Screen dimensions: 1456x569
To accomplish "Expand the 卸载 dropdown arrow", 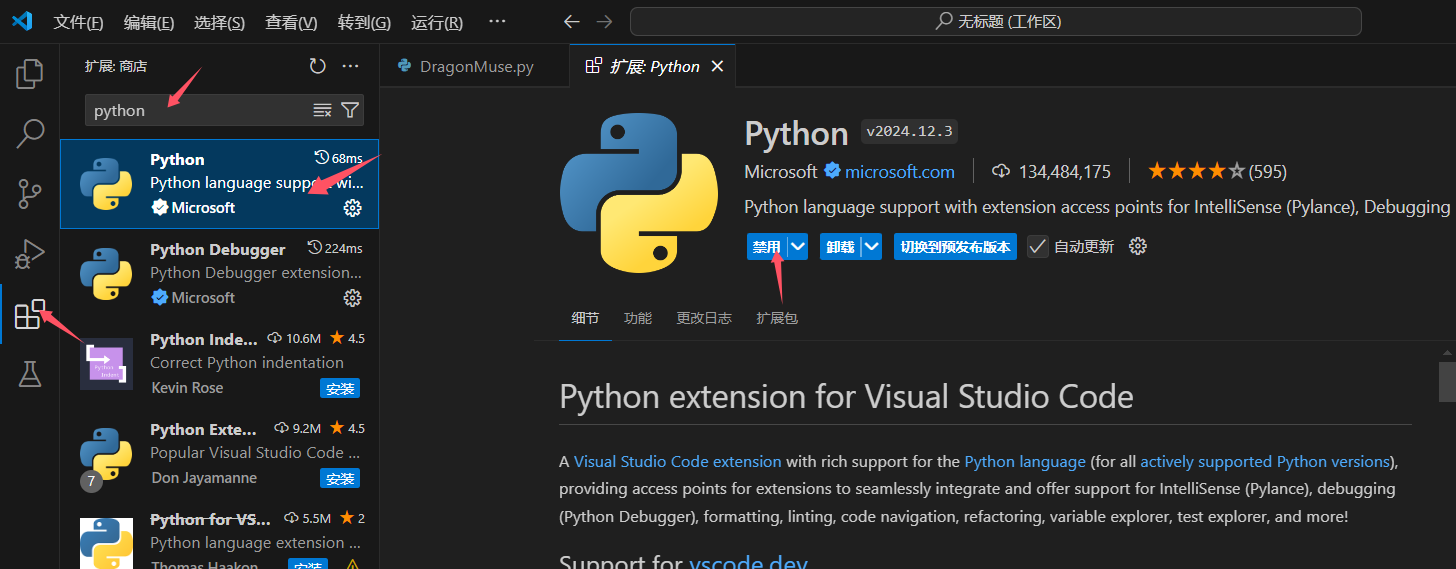I will click(x=871, y=246).
